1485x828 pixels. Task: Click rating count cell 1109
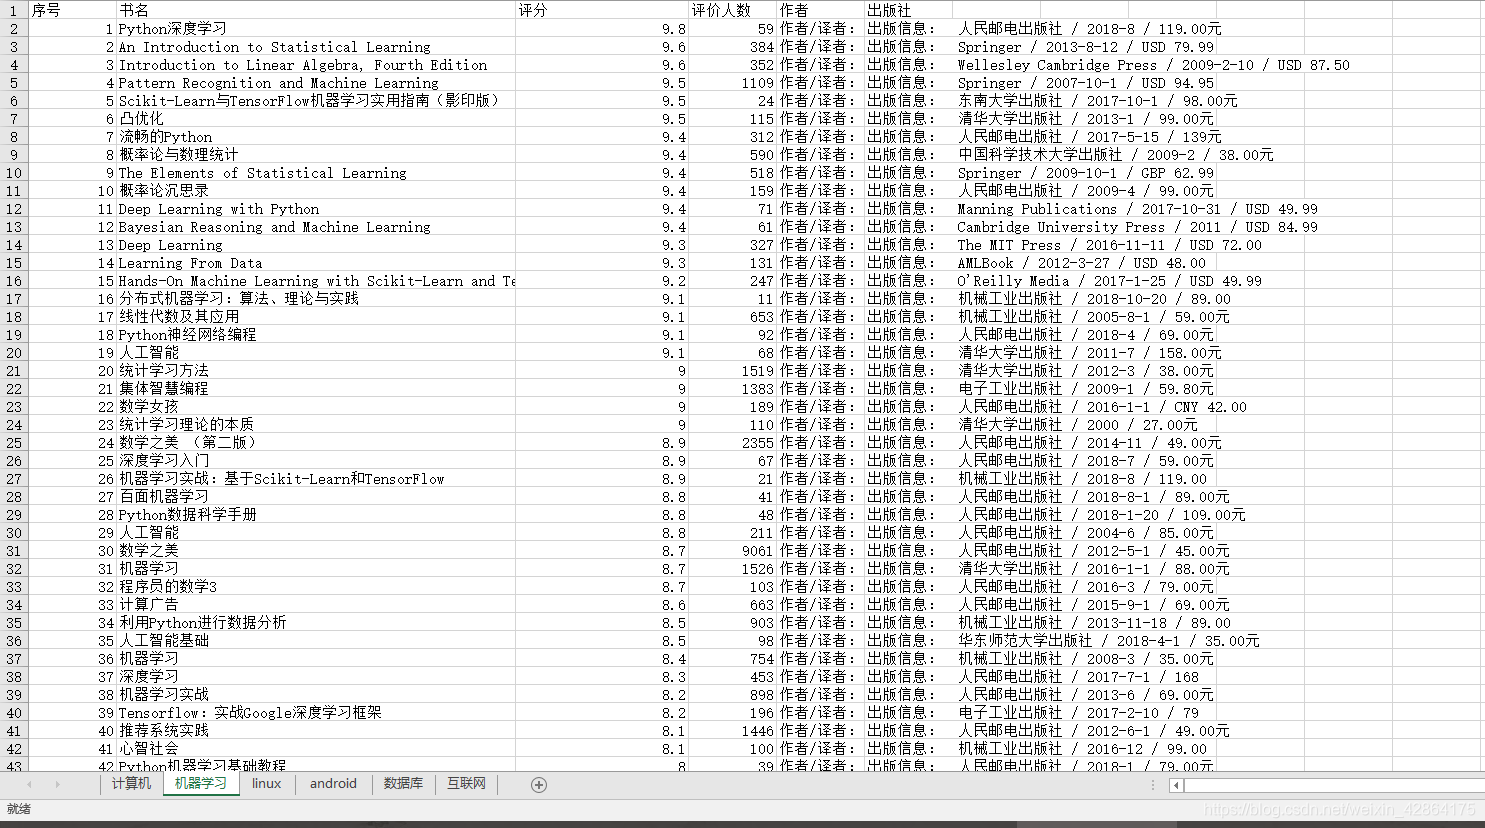pos(733,83)
